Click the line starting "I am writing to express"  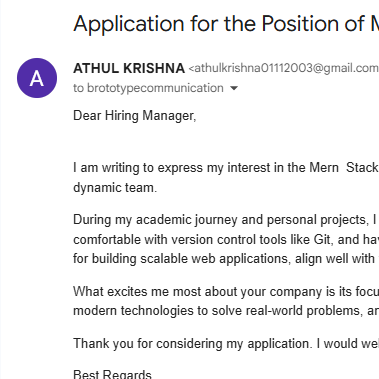click(226, 167)
